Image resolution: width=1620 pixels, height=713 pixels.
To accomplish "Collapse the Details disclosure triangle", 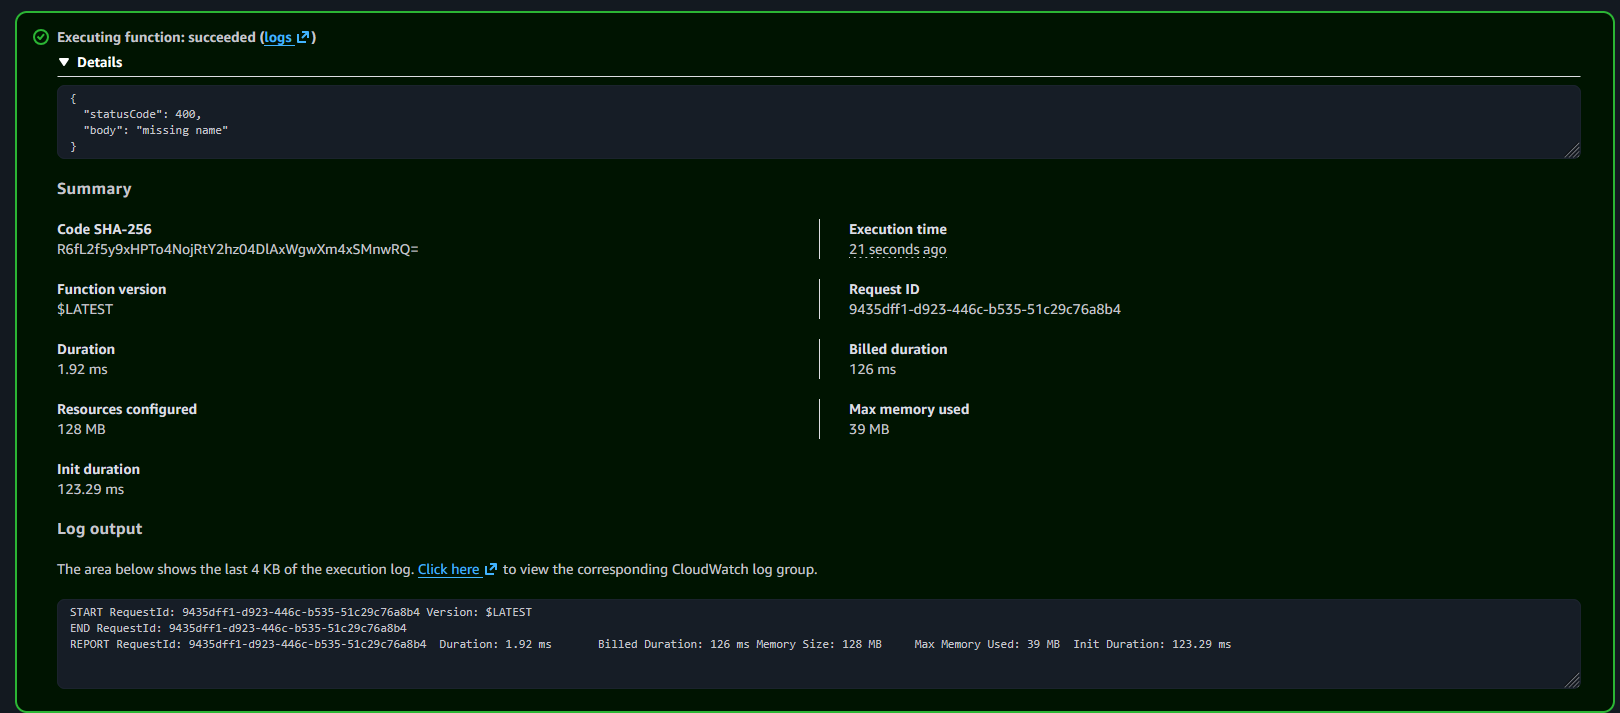I will coord(64,62).
